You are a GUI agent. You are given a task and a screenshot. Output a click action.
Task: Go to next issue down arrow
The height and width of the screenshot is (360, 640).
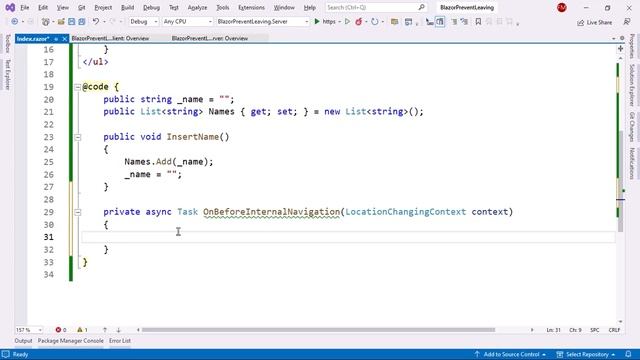(118, 330)
